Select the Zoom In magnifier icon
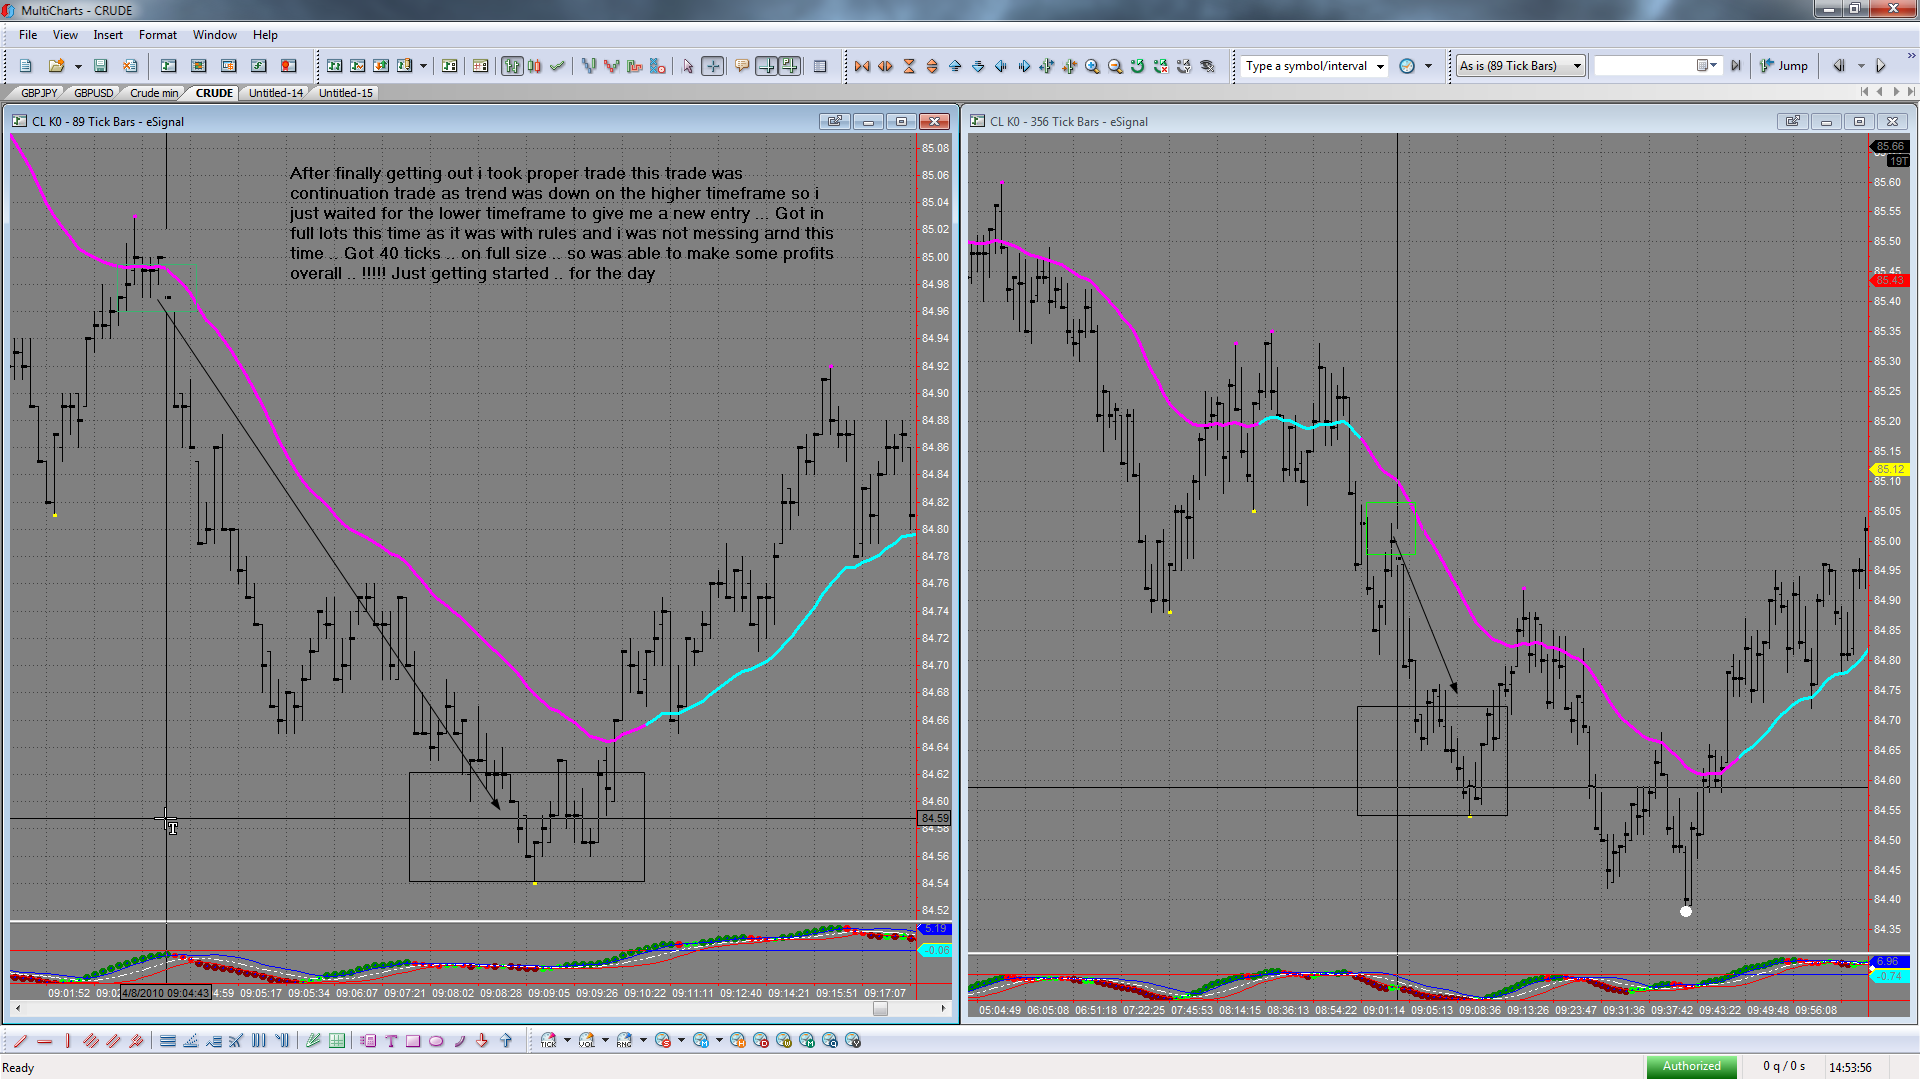 (1092, 66)
